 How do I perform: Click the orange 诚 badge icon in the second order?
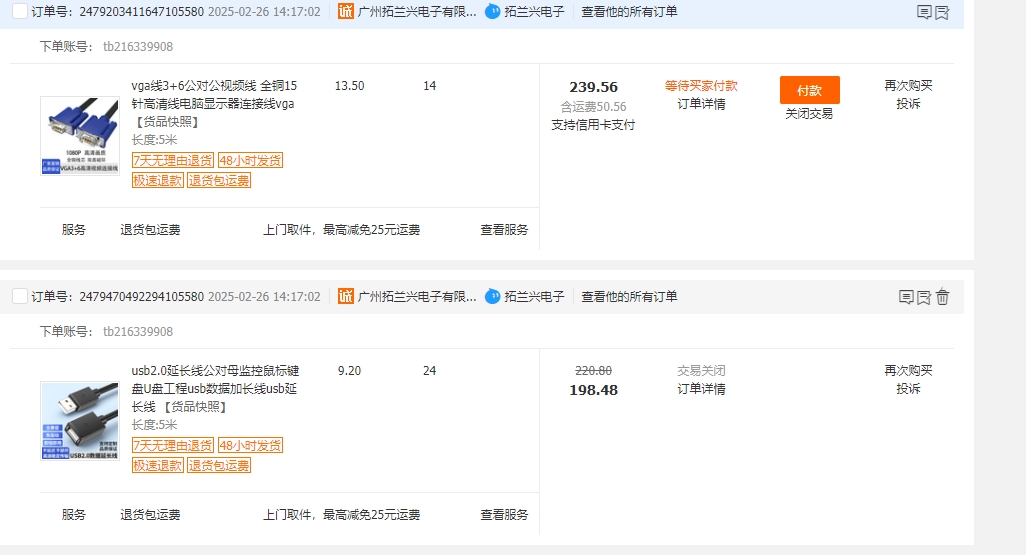[x=346, y=297]
